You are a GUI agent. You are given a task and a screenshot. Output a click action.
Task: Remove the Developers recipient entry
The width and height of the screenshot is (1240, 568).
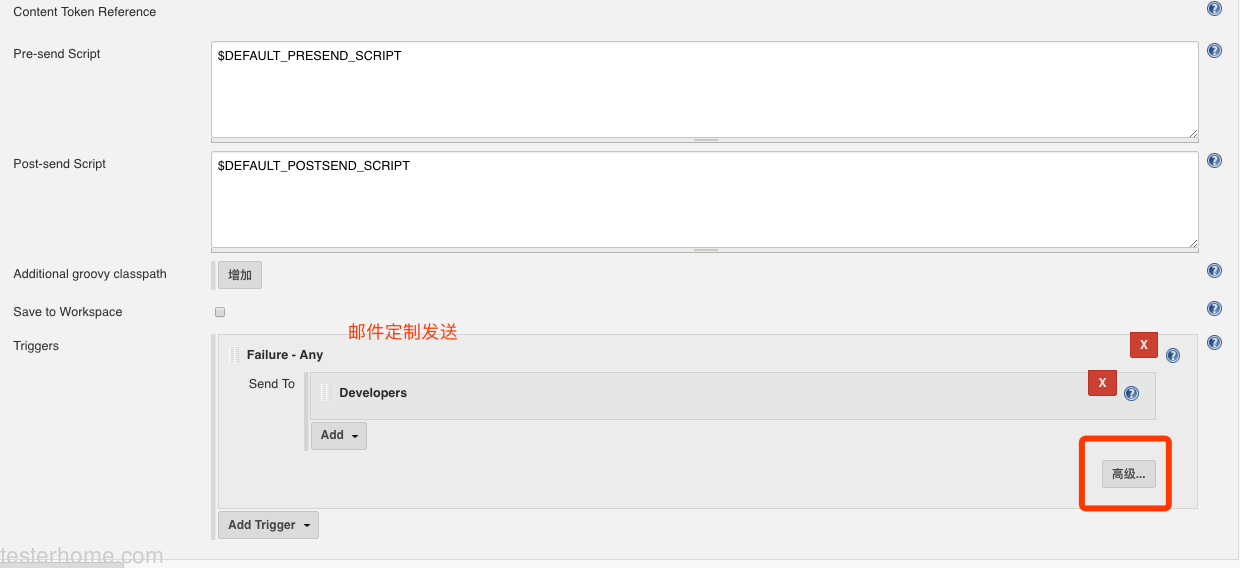click(1102, 383)
